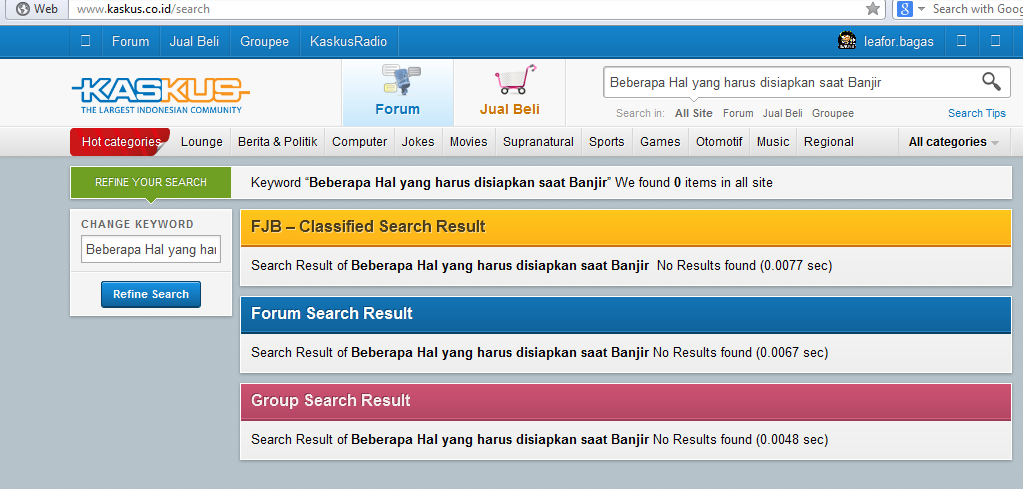The image size is (1023, 489).
Task: Click the Web globe icon
Action: tap(23, 8)
